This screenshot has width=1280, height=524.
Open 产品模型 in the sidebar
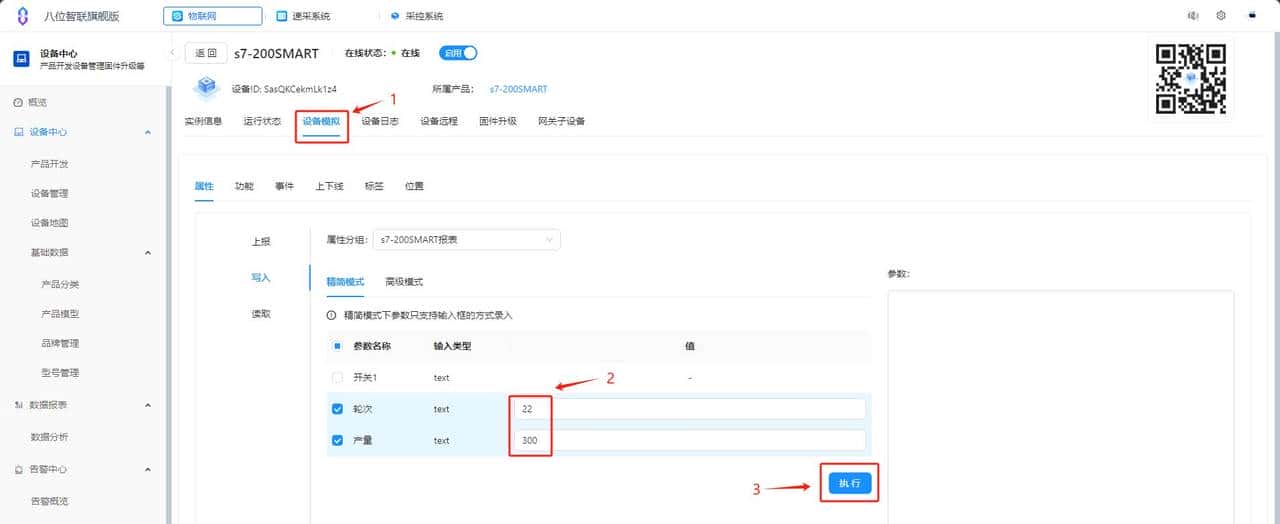point(60,314)
